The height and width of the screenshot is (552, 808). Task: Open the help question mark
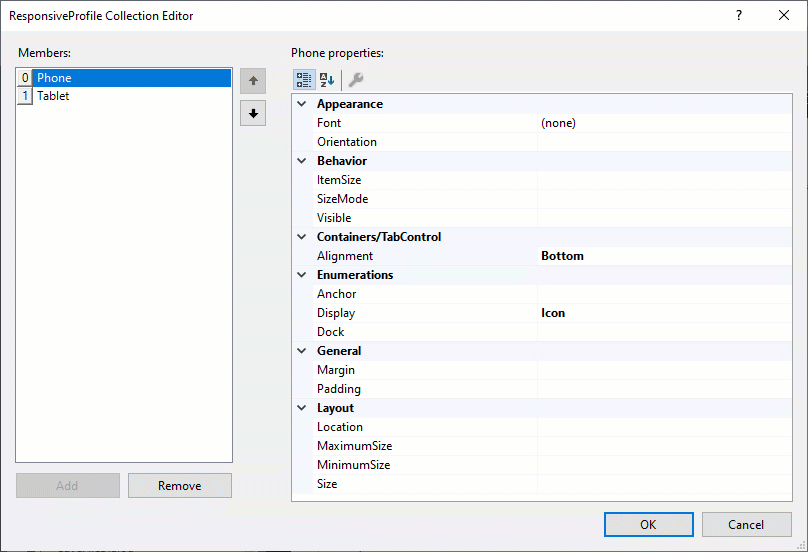coord(739,15)
